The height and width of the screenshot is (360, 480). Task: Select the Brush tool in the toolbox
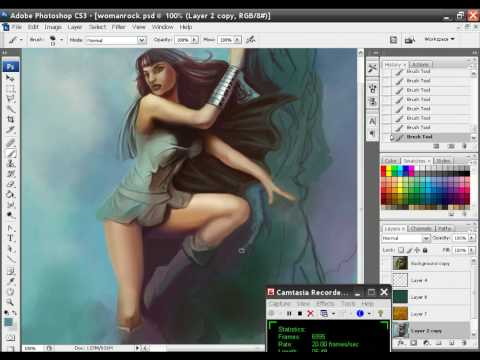pos(10,154)
